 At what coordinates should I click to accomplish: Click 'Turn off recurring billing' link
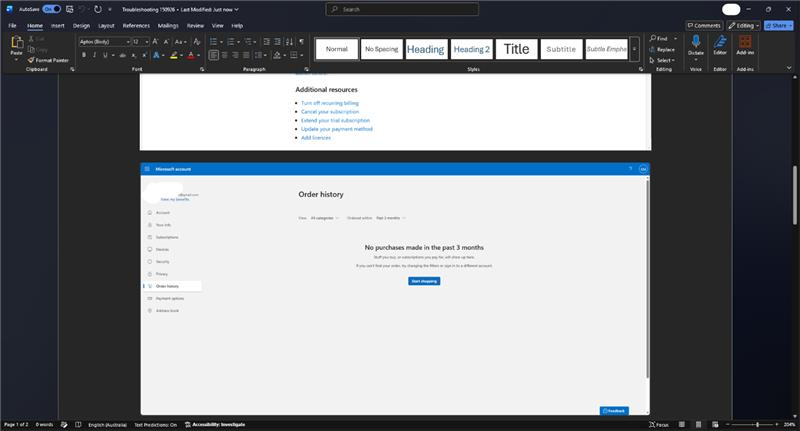tap(330, 103)
